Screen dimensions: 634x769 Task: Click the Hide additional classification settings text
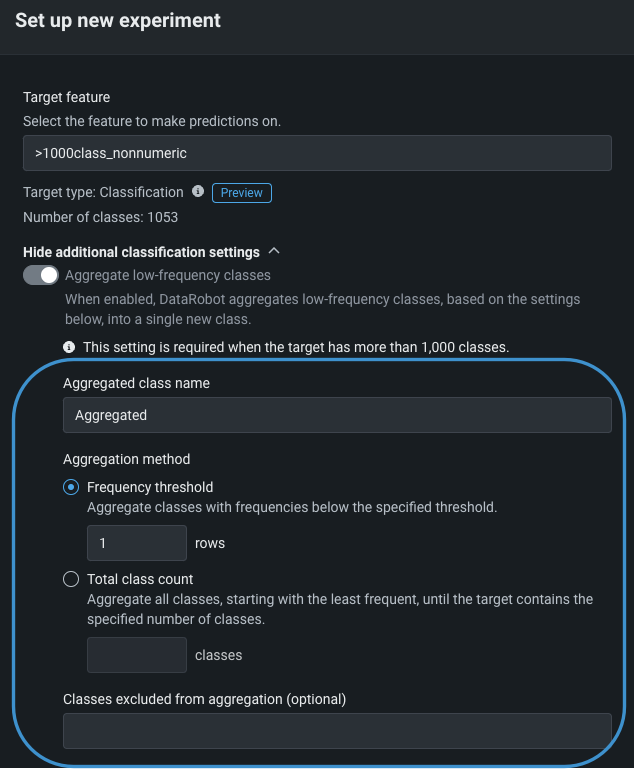coord(141,252)
